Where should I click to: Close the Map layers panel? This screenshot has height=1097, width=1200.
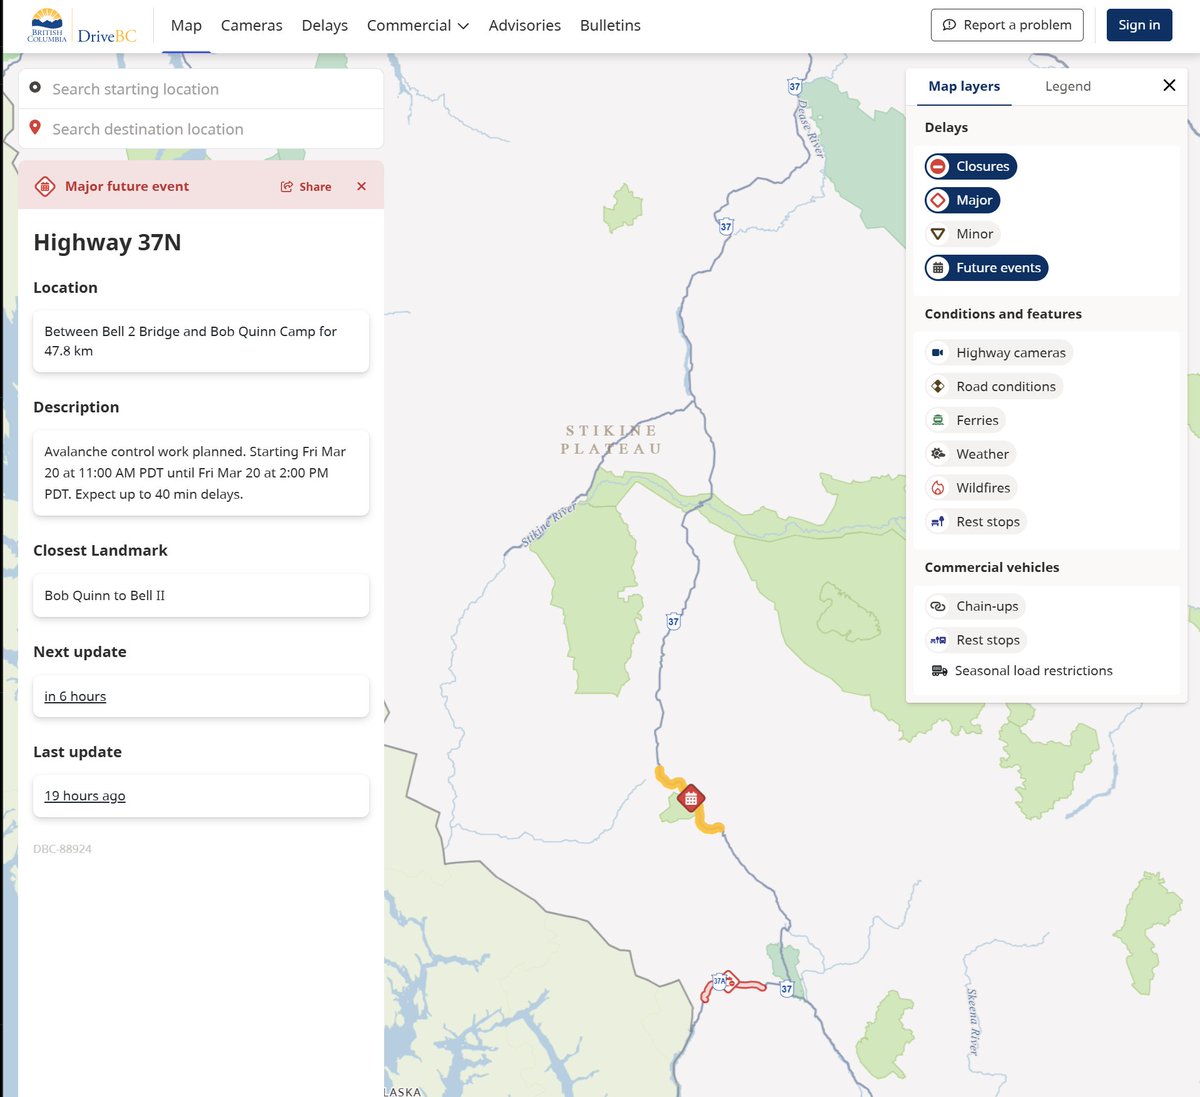pyautogui.click(x=1169, y=85)
